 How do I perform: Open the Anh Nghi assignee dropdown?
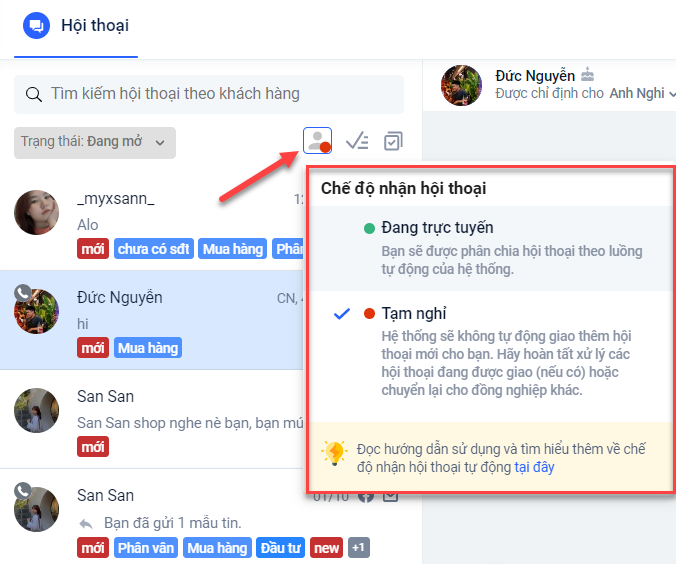[x=641, y=93]
